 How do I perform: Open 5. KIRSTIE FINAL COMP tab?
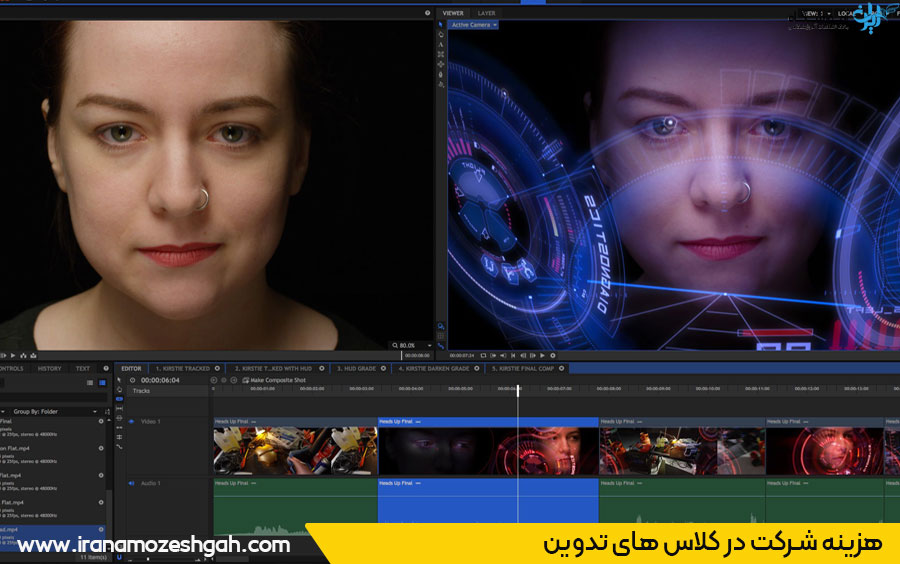coord(523,368)
